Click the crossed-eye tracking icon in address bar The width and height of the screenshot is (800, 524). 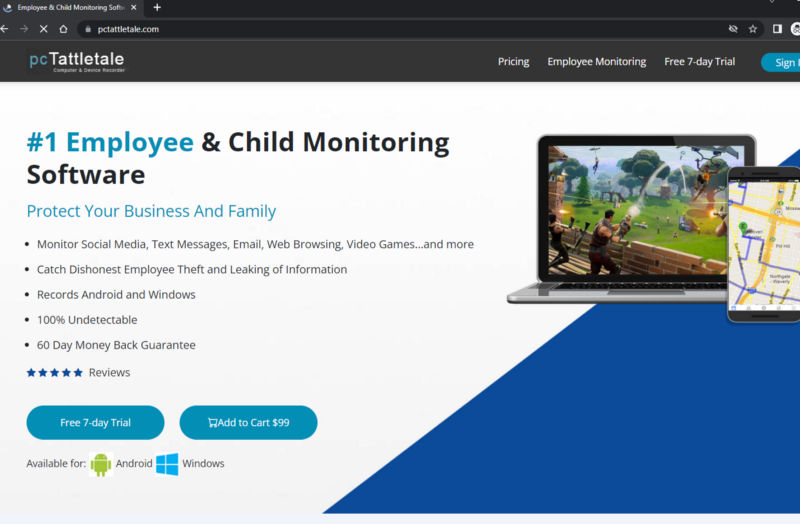733,29
